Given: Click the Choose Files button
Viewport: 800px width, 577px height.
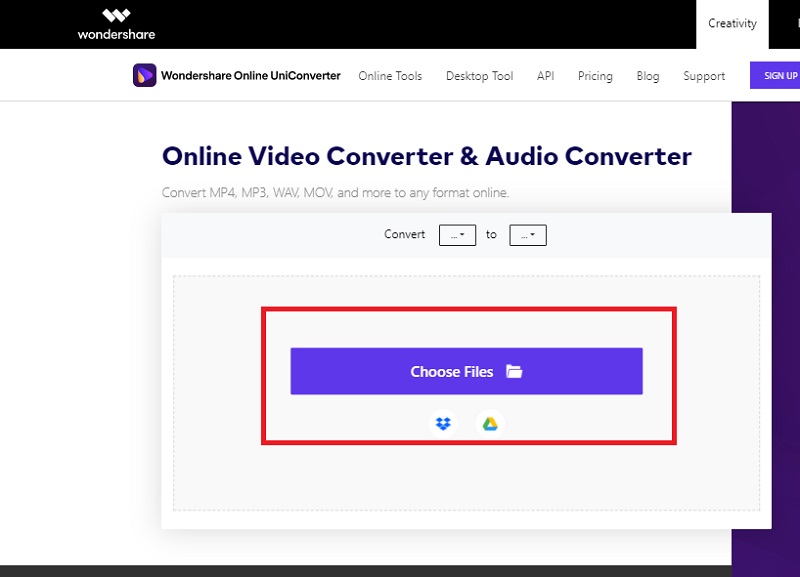Looking at the screenshot, I should tap(466, 371).
